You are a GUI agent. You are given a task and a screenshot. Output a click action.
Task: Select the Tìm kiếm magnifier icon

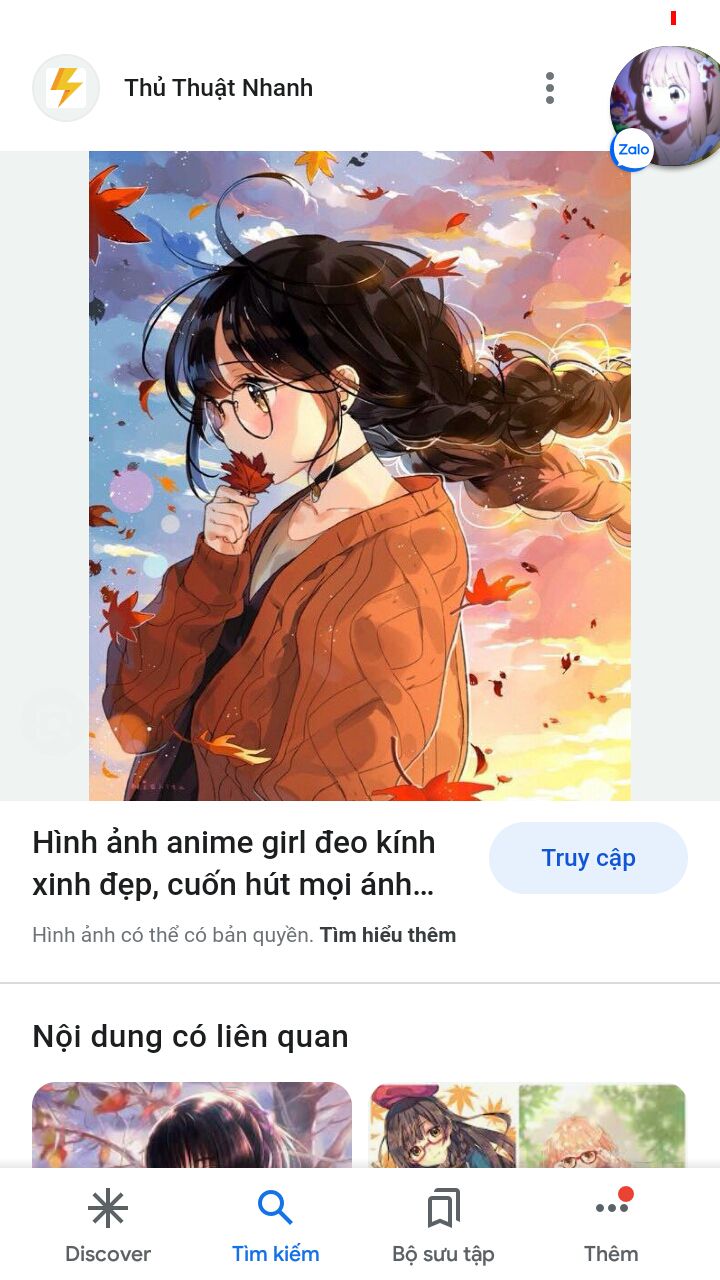pos(275,1208)
